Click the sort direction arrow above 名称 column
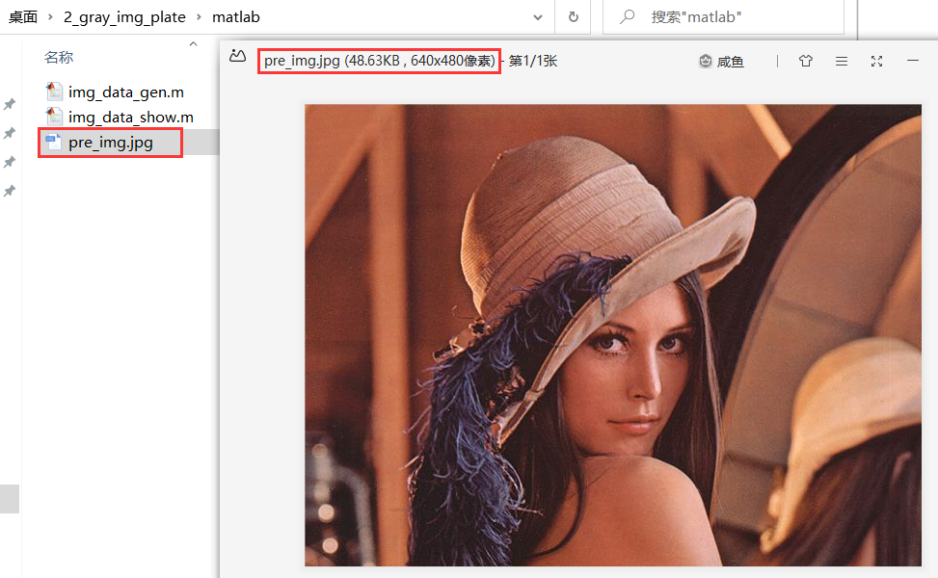Viewport: 938px width, 578px height. 193,44
